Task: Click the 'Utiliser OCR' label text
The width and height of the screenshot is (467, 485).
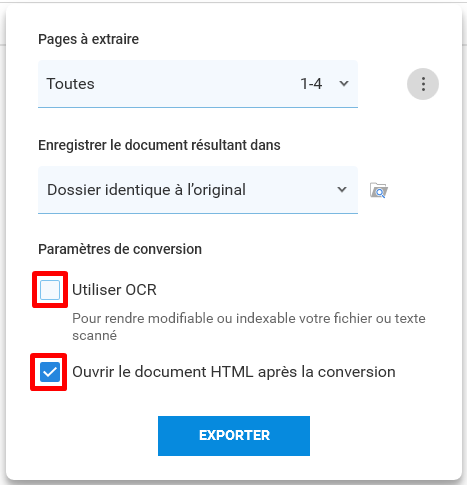Action: [114, 290]
